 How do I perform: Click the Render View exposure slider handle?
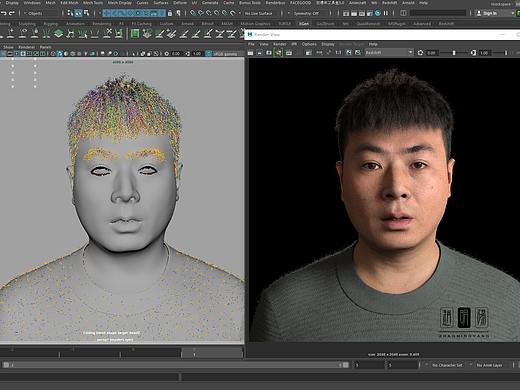click(454, 53)
